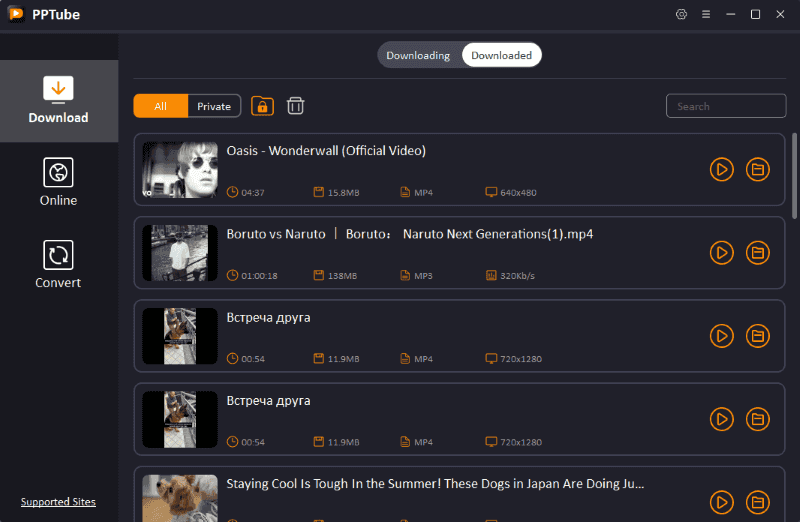
Task: Select the Download sidebar section
Action: (x=59, y=100)
